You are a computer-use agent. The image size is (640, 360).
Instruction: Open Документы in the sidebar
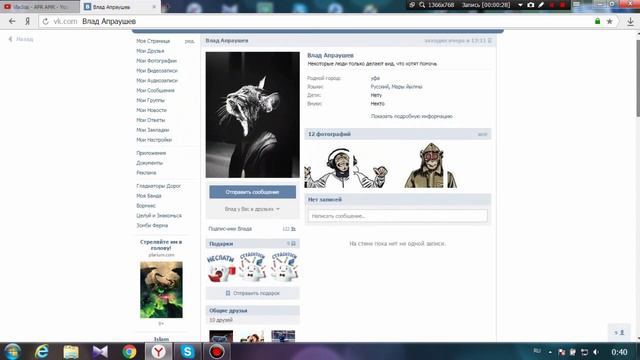pyautogui.click(x=149, y=163)
